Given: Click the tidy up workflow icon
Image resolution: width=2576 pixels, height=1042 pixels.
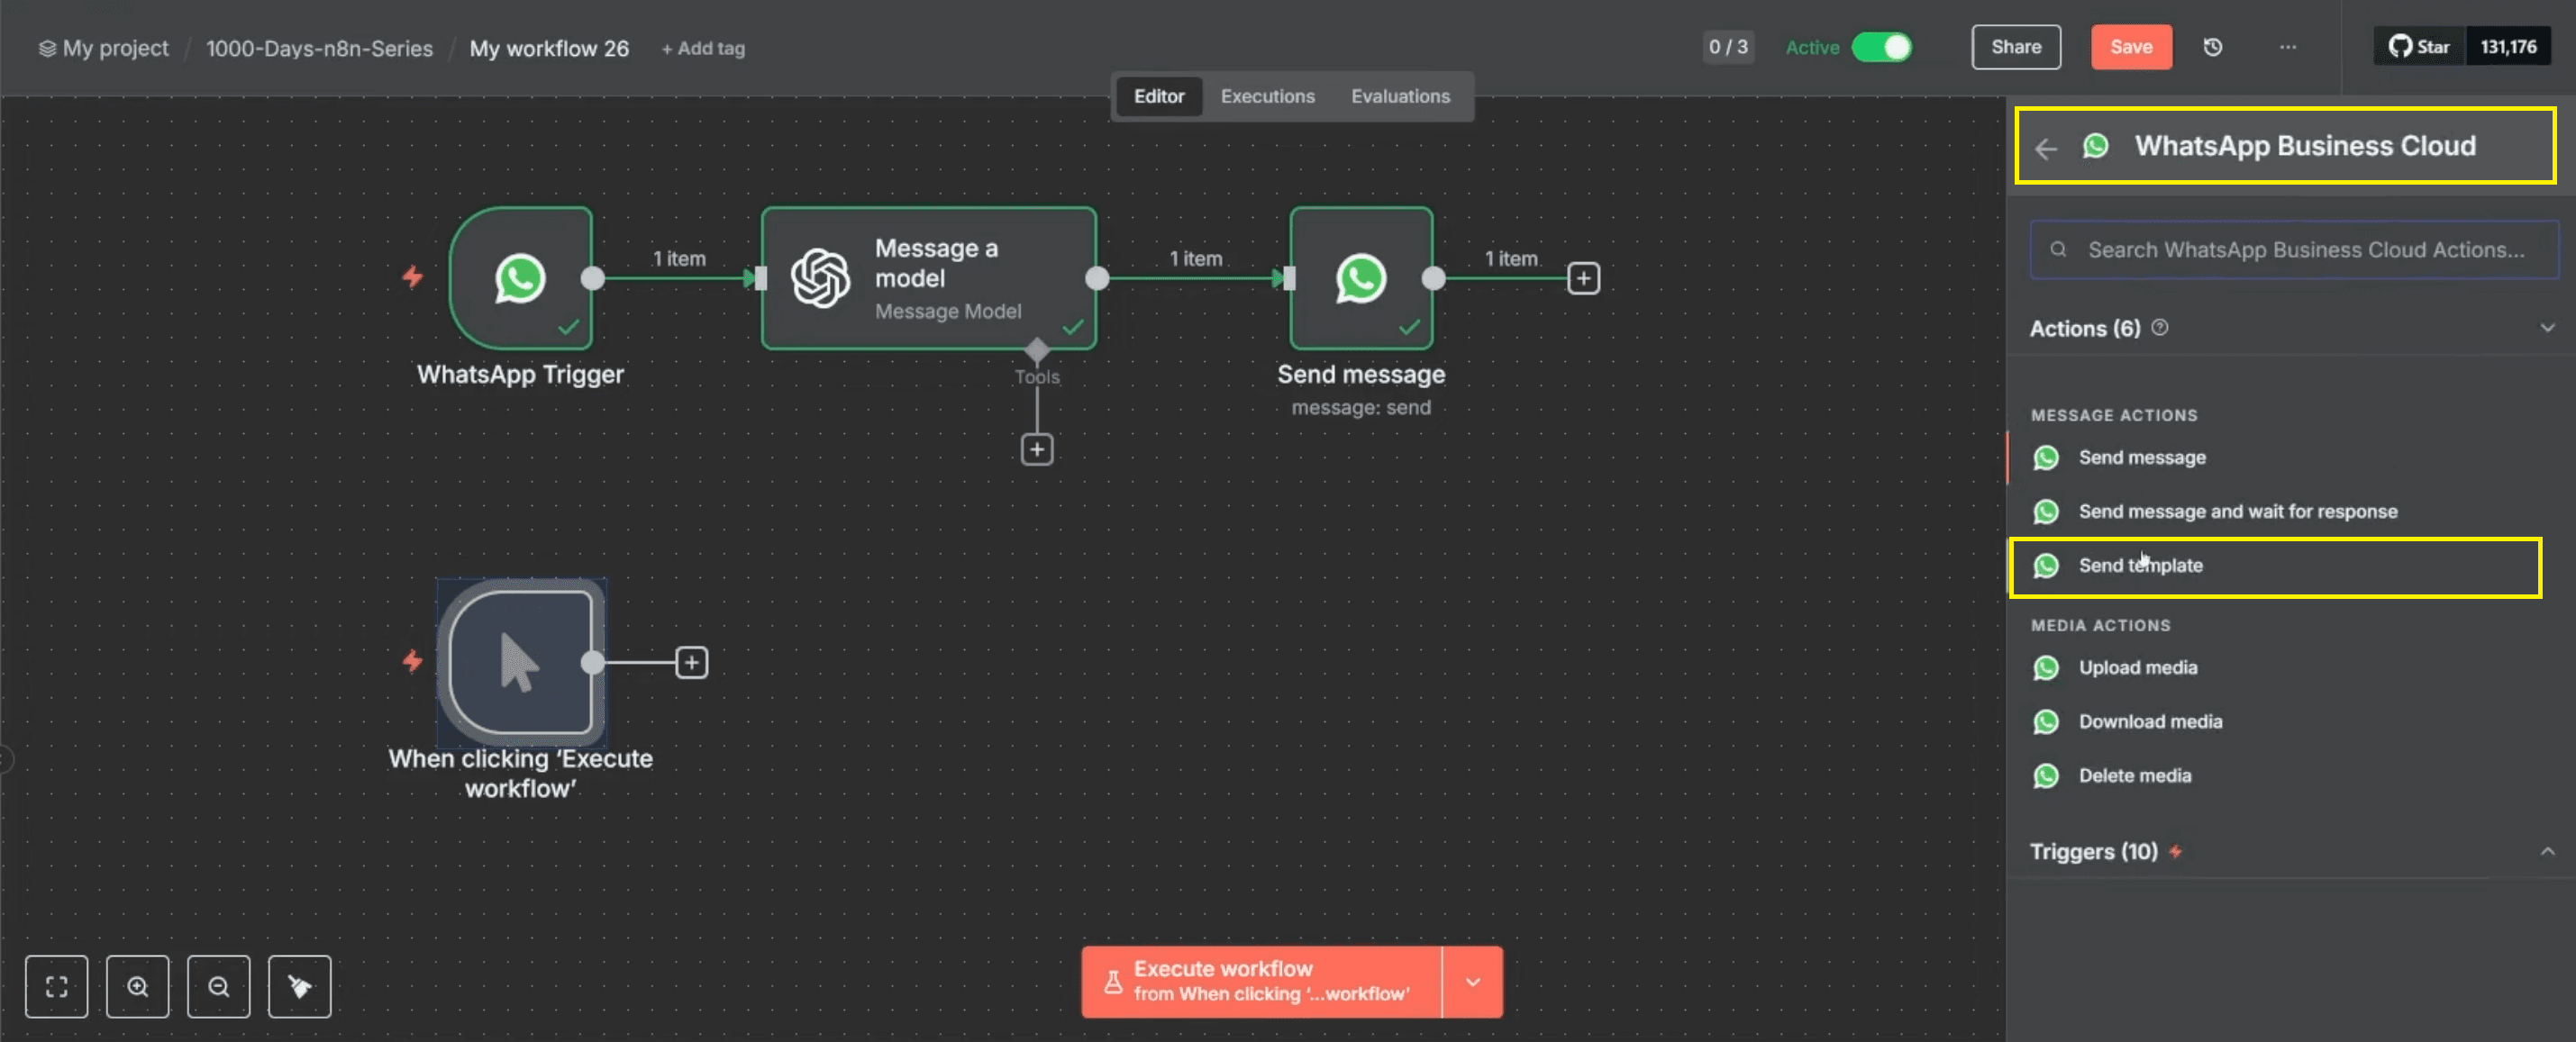Looking at the screenshot, I should (300, 987).
